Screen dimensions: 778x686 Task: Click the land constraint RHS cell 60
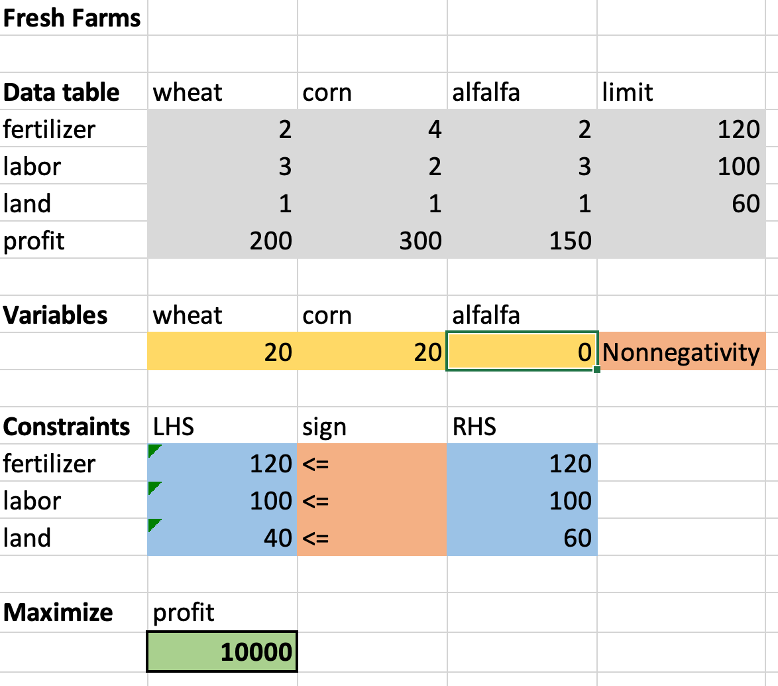tap(521, 538)
